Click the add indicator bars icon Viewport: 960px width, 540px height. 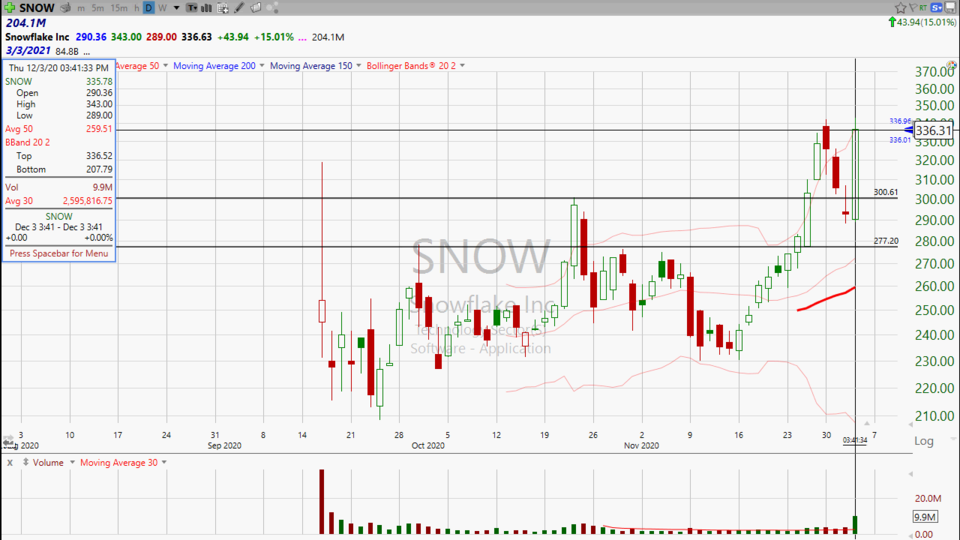[207, 8]
